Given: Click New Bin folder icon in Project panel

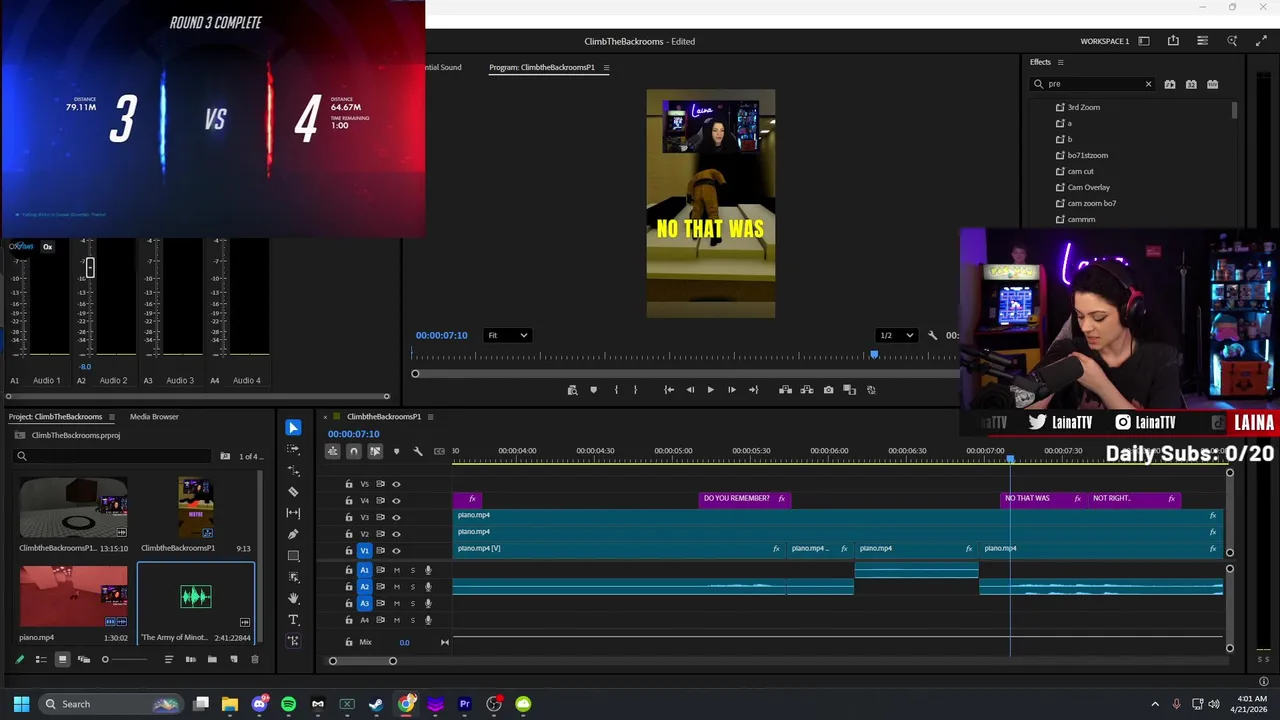Looking at the screenshot, I should 212,659.
